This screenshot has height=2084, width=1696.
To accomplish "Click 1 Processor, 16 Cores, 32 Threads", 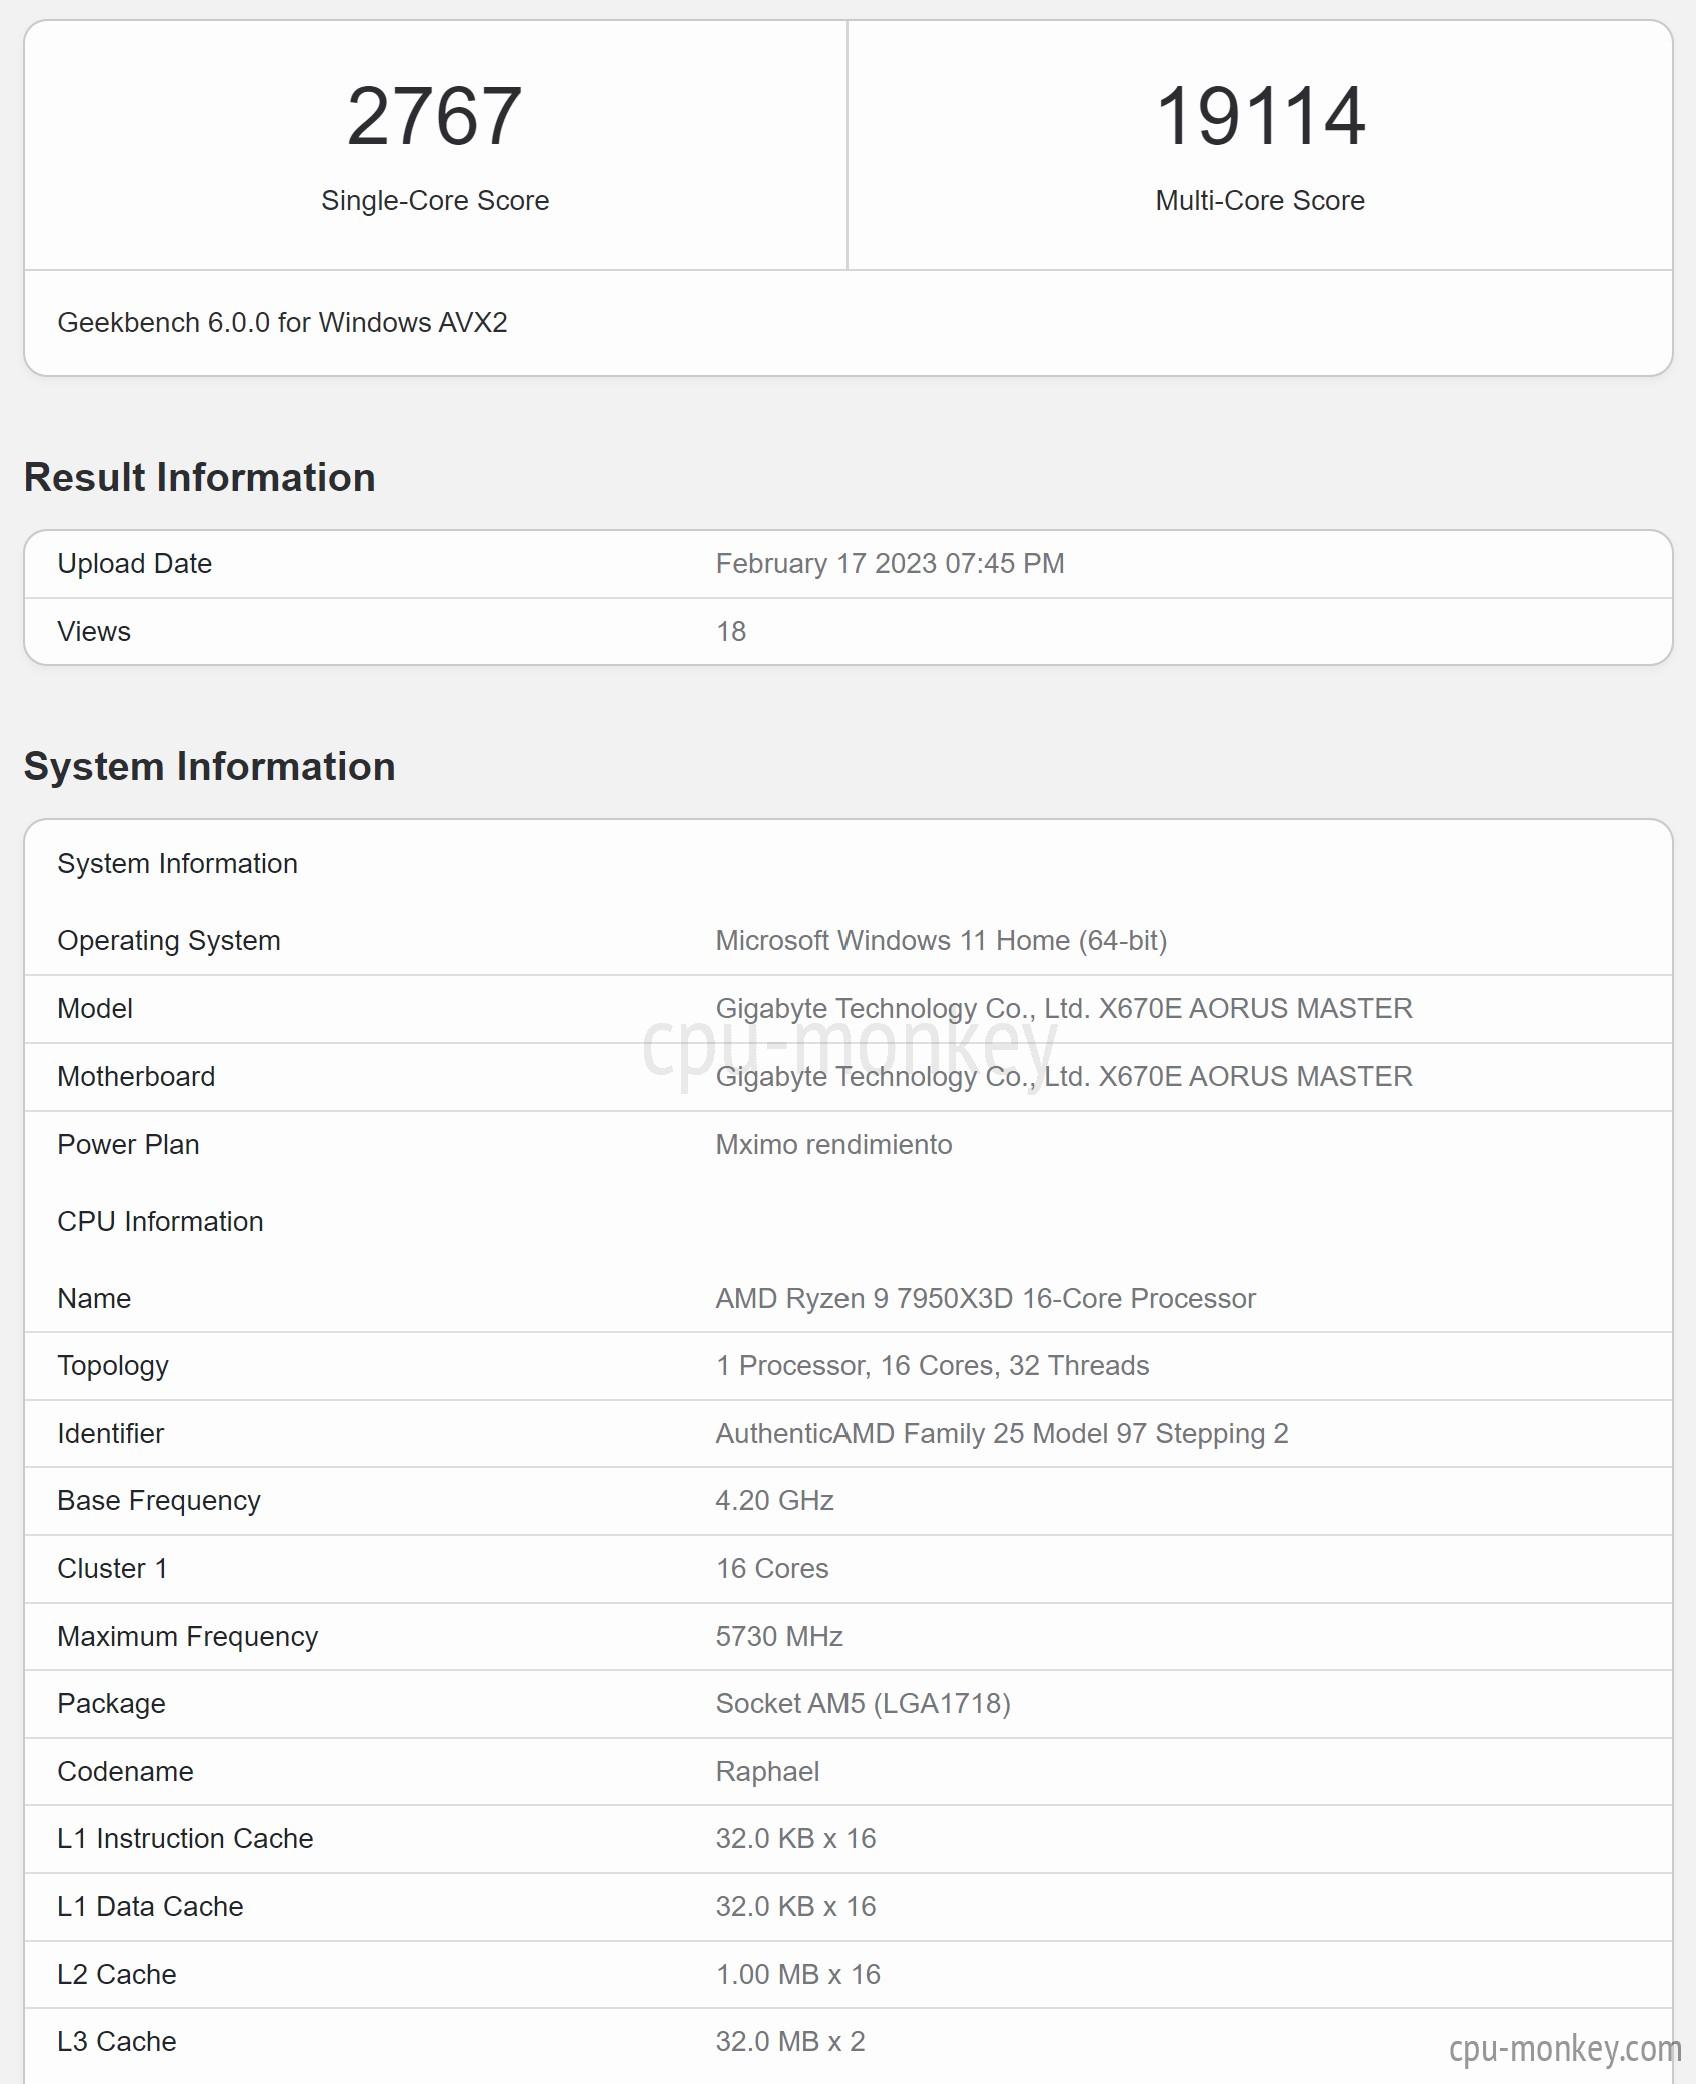I will pyautogui.click(x=932, y=1366).
